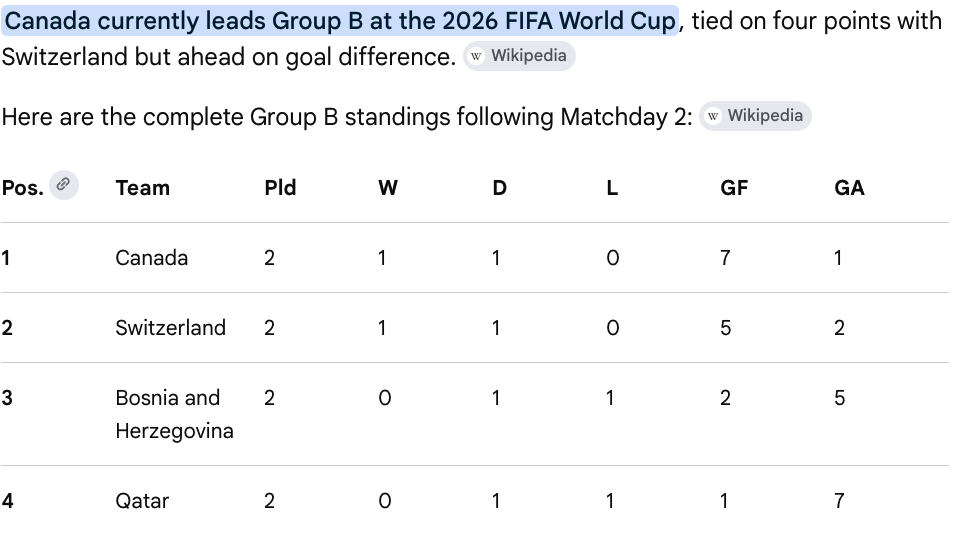
Task: Click the GF column header
Action: 734,188
